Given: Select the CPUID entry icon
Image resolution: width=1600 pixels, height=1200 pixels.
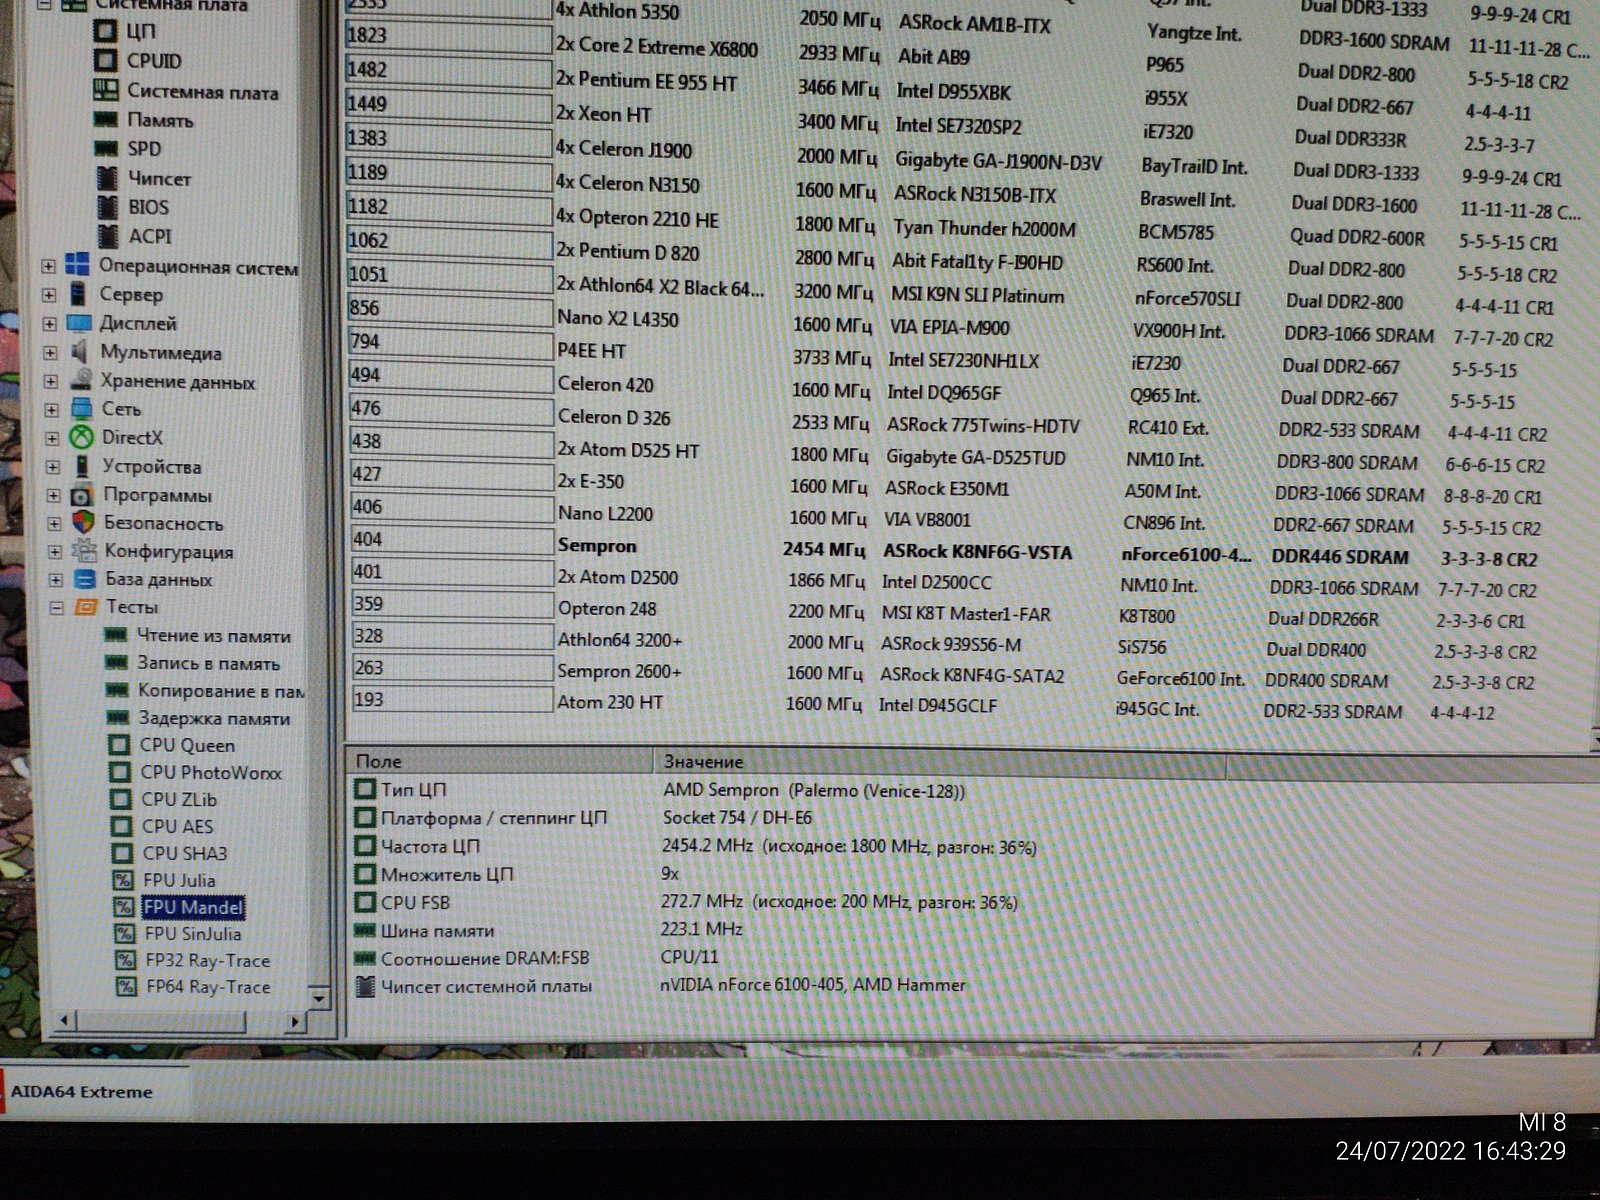Looking at the screenshot, I should 106,61.
